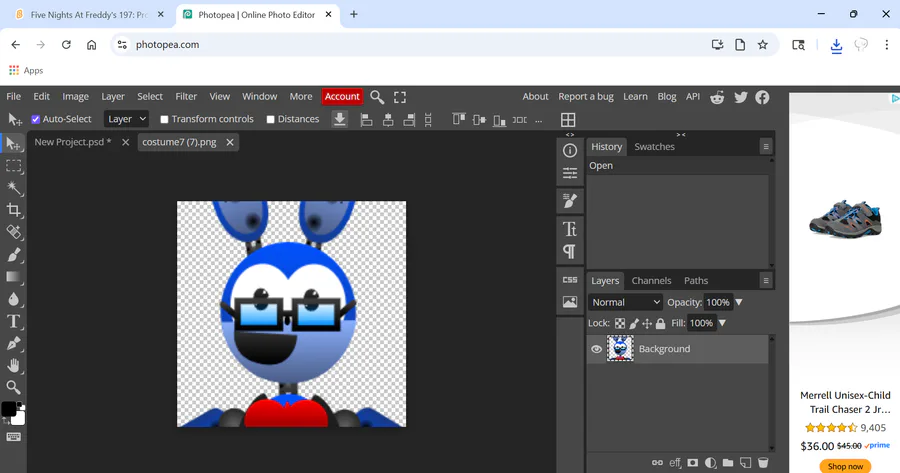Toggle lock transparent pixels icon
900x473 pixels.
tap(620, 324)
